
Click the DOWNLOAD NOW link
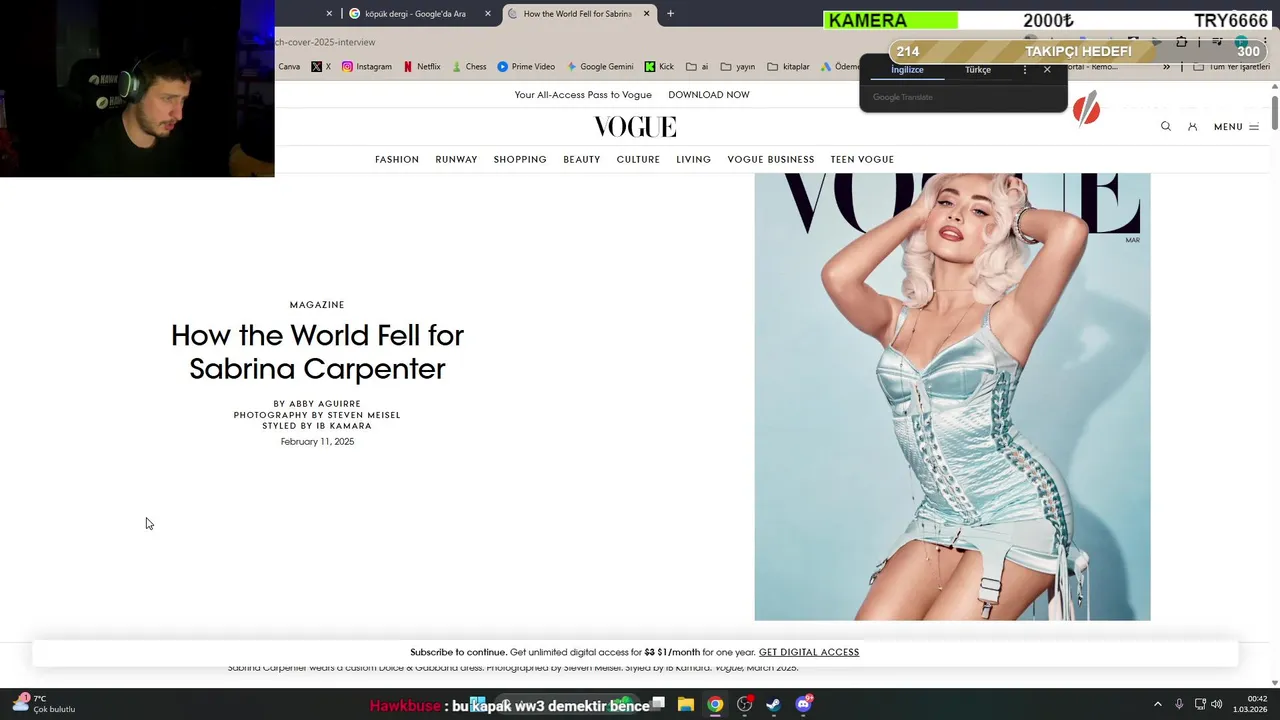point(709,95)
